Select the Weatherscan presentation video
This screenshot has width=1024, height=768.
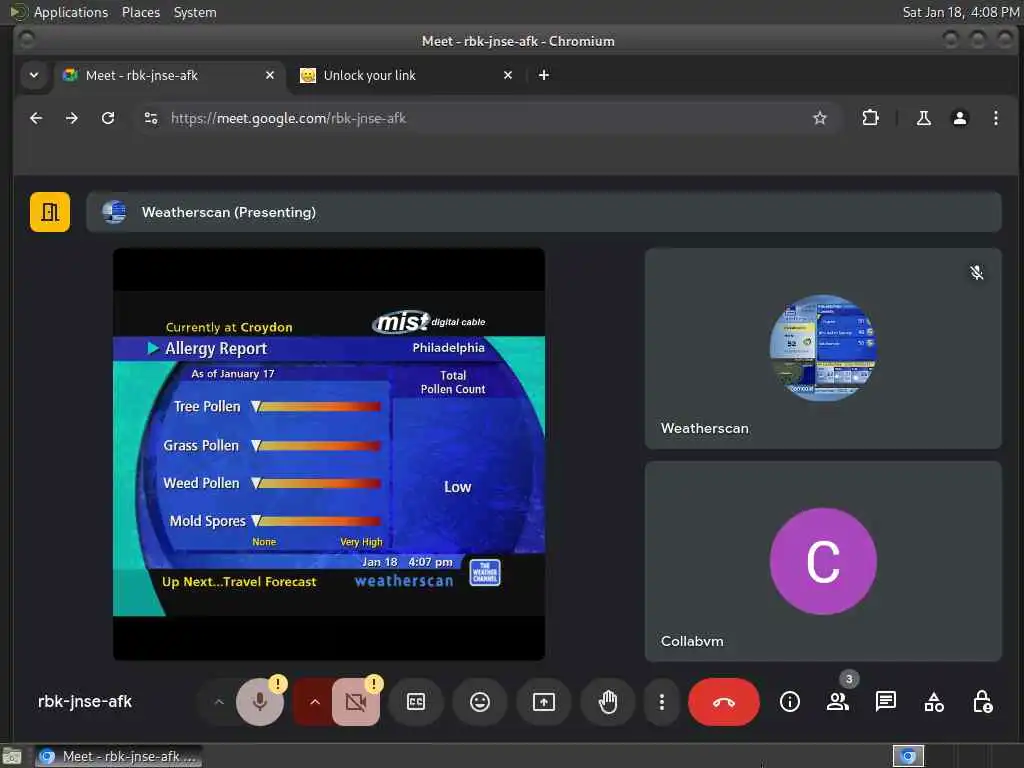[x=329, y=454]
